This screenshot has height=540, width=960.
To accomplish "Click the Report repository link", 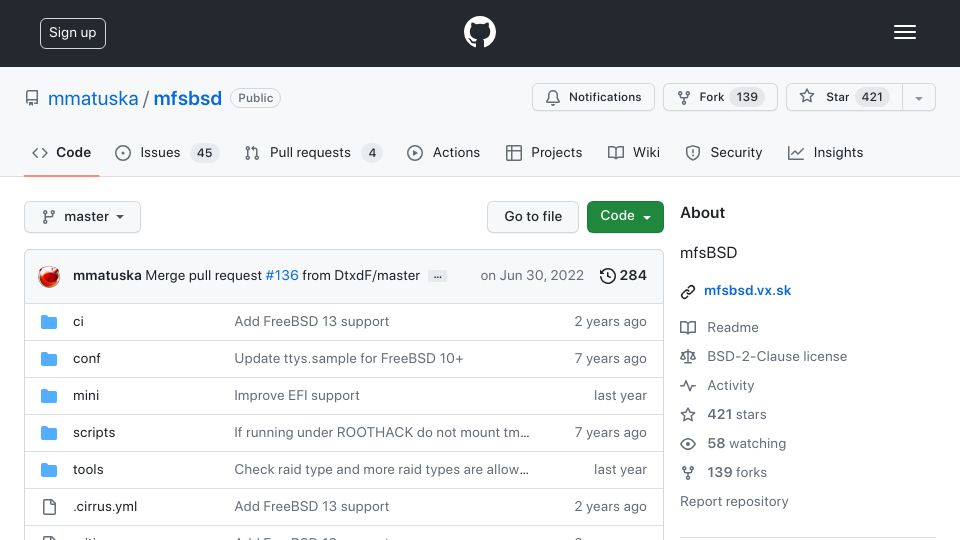I will 734,502.
